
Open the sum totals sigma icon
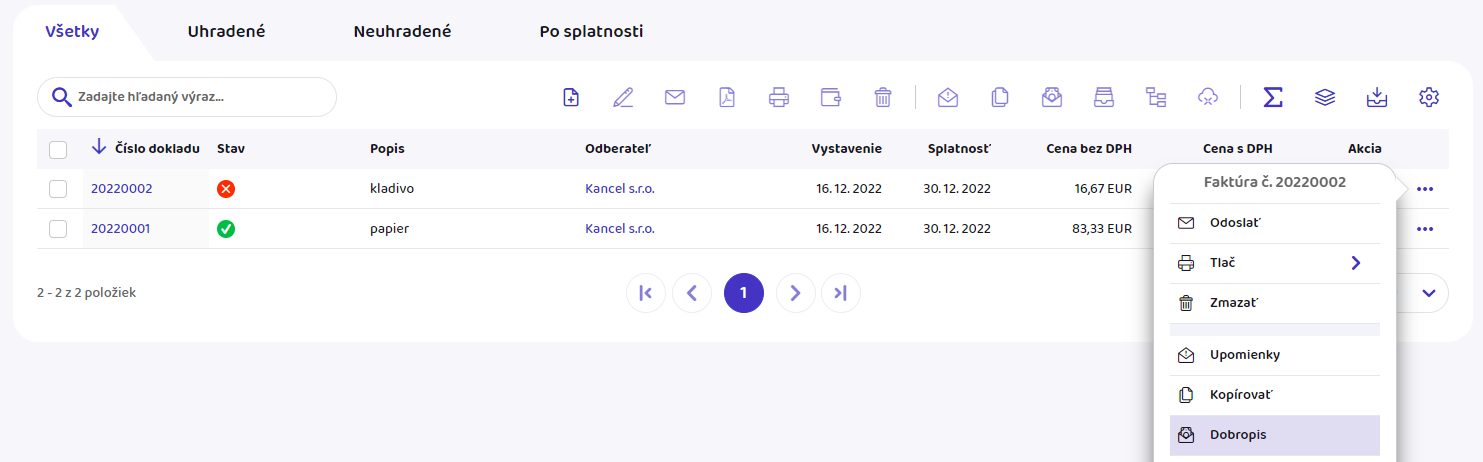(1273, 97)
